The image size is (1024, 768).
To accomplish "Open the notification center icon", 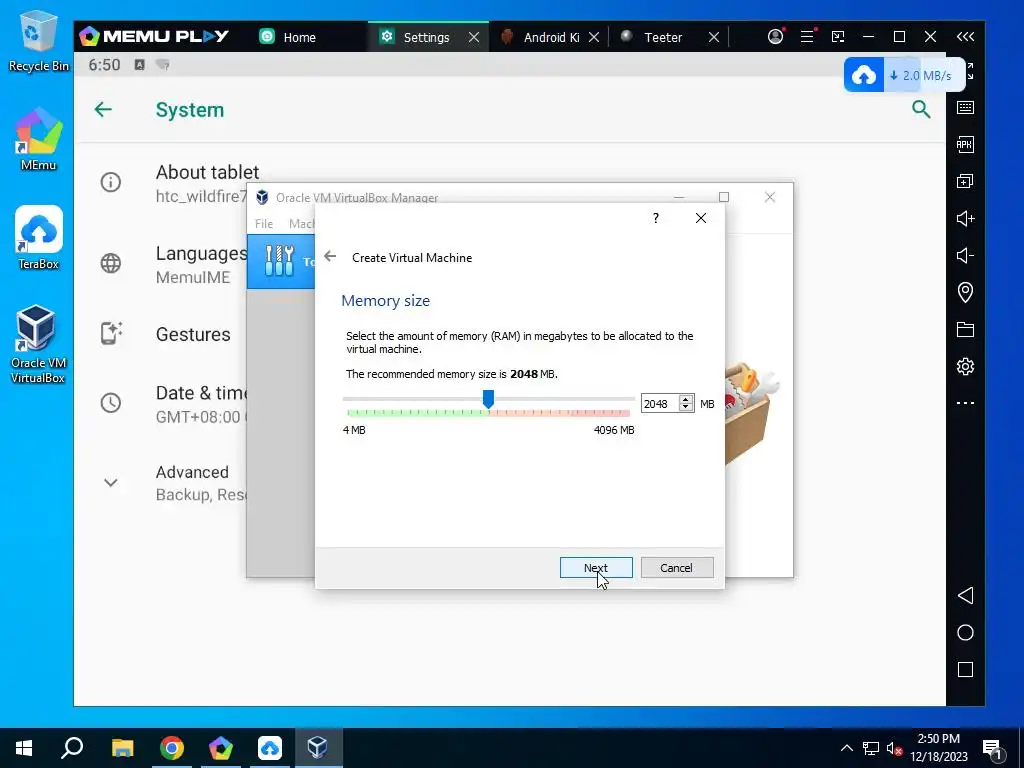I will (x=992, y=749).
